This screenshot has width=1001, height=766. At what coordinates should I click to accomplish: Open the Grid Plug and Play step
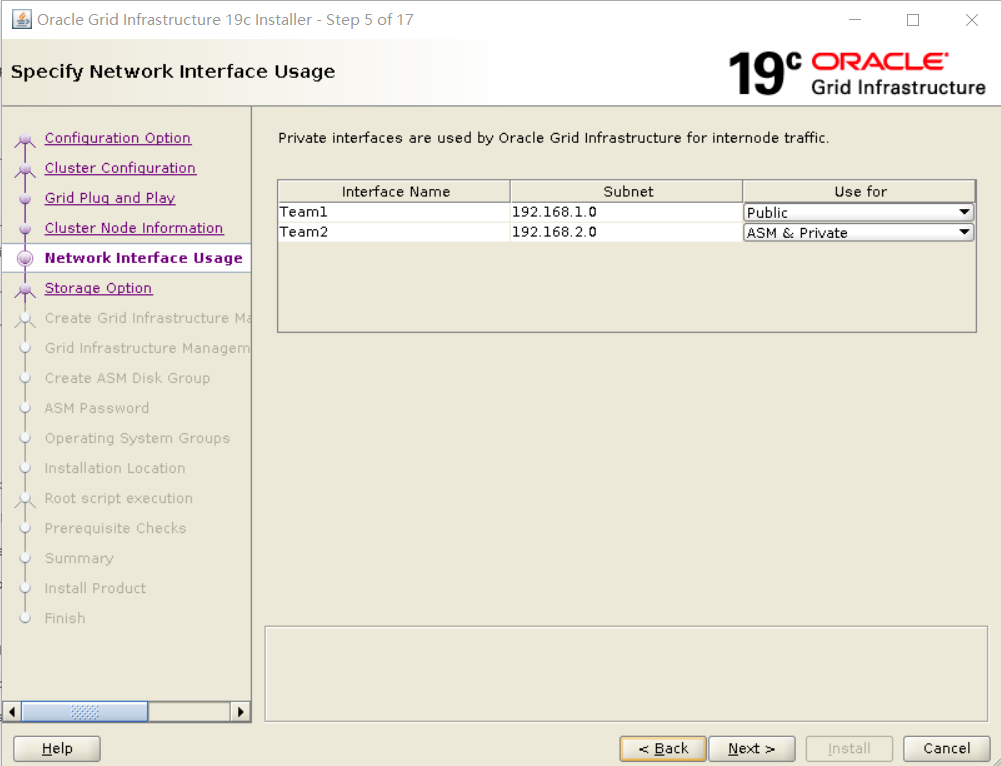[110, 198]
